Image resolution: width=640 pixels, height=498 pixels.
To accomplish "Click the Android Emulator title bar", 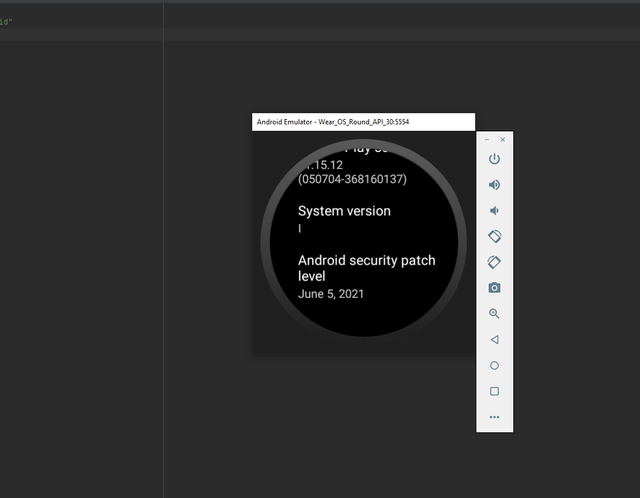I will pyautogui.click(x=363, y=122).
